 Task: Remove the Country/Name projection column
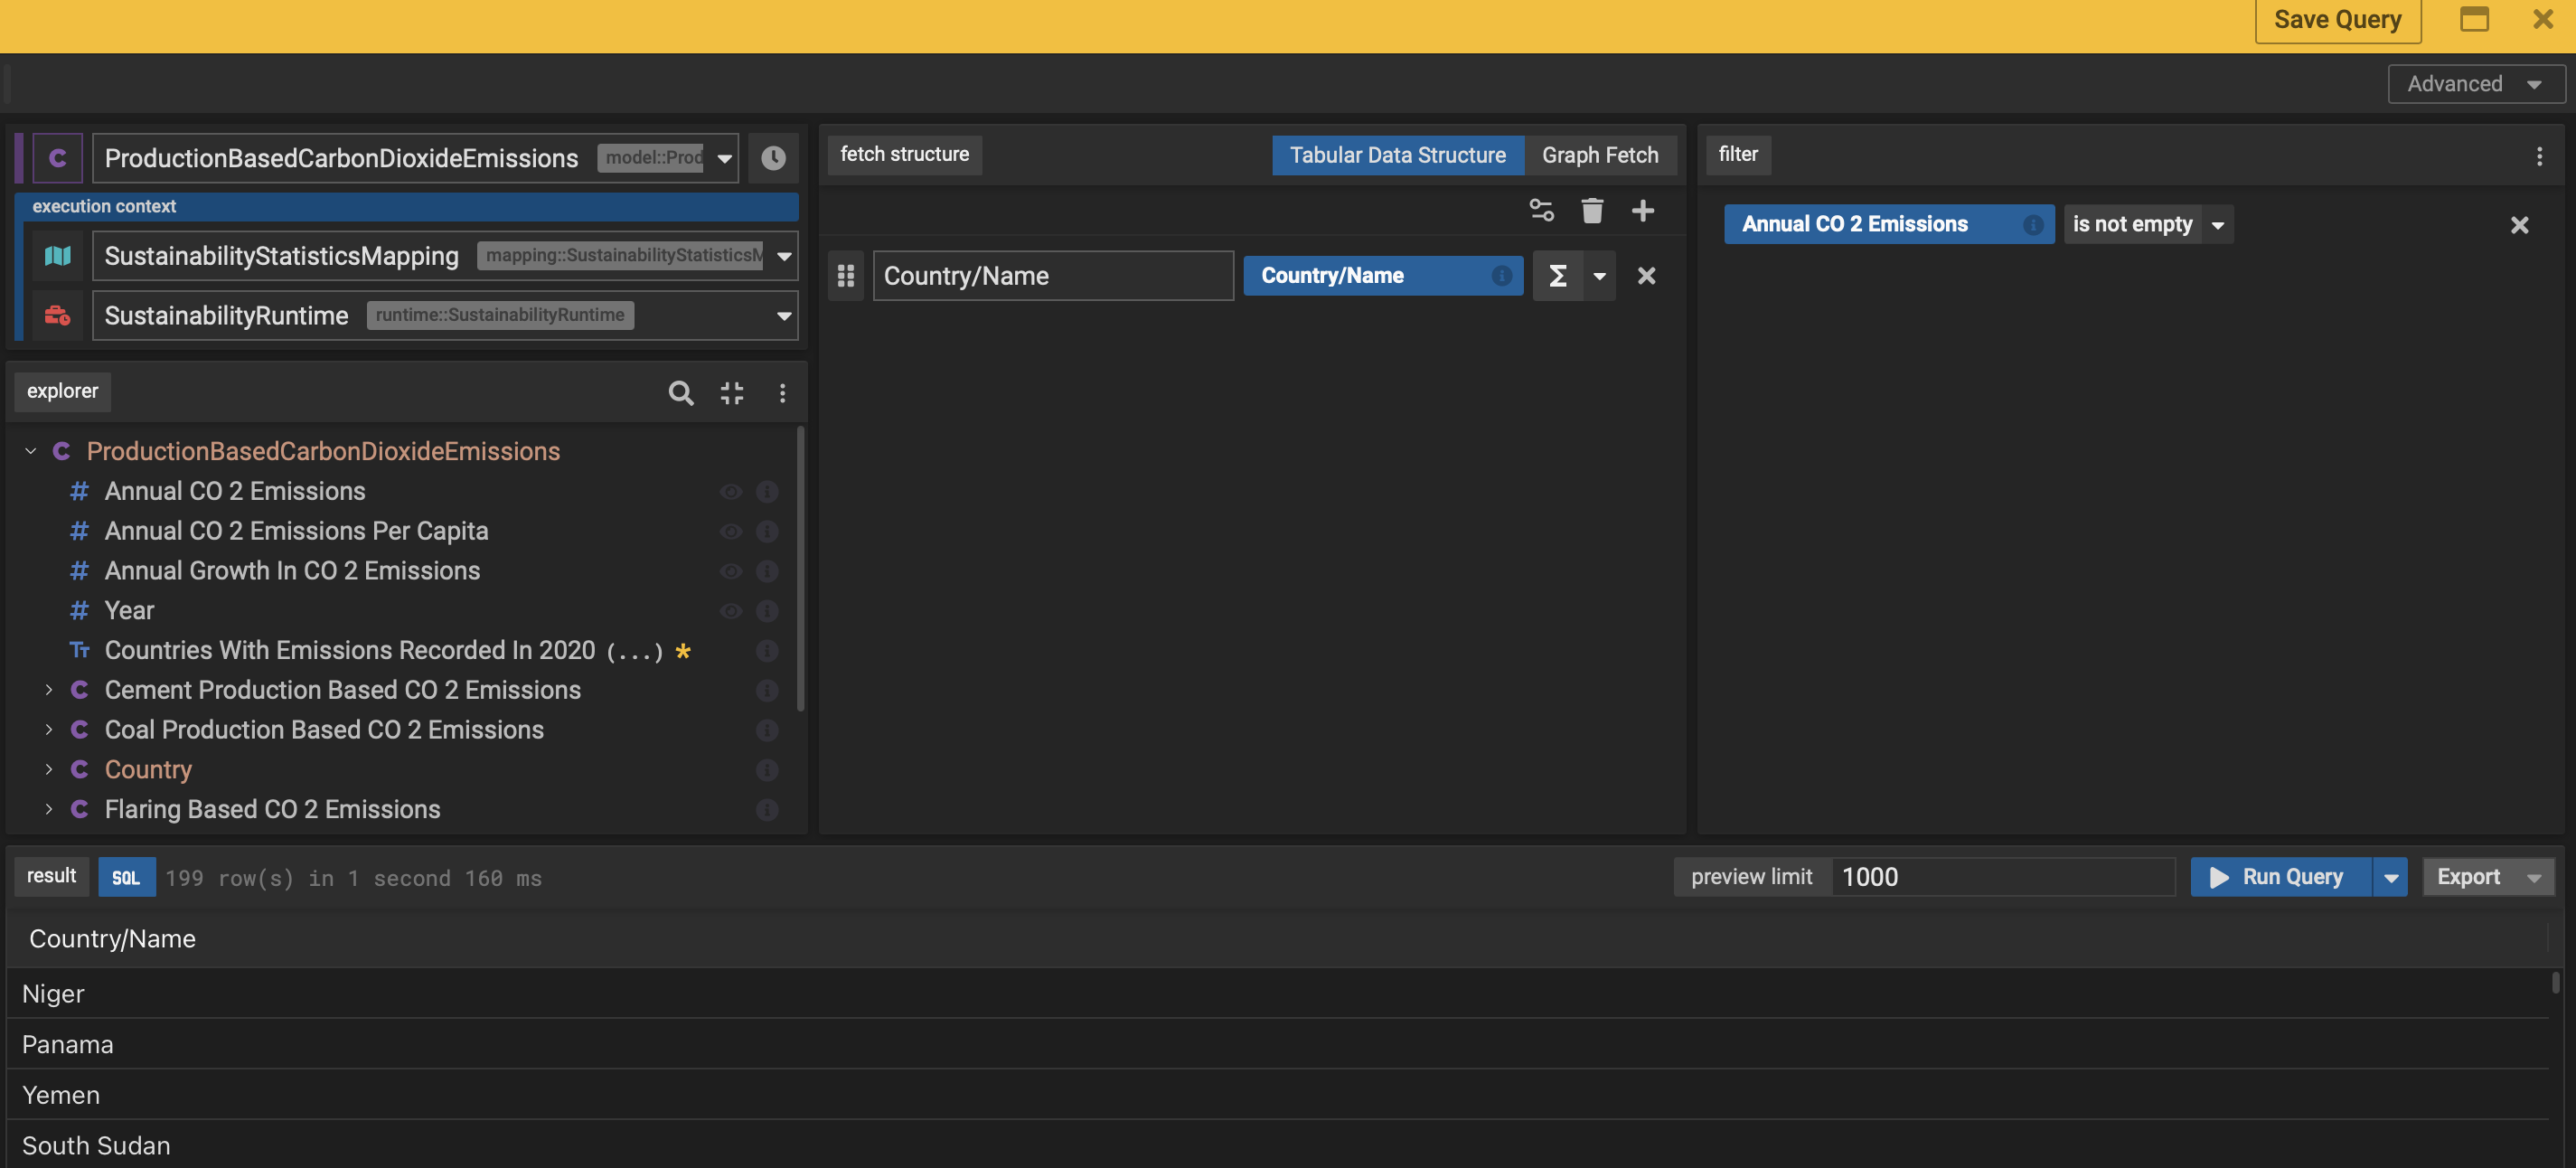[x=1646, y=276]
